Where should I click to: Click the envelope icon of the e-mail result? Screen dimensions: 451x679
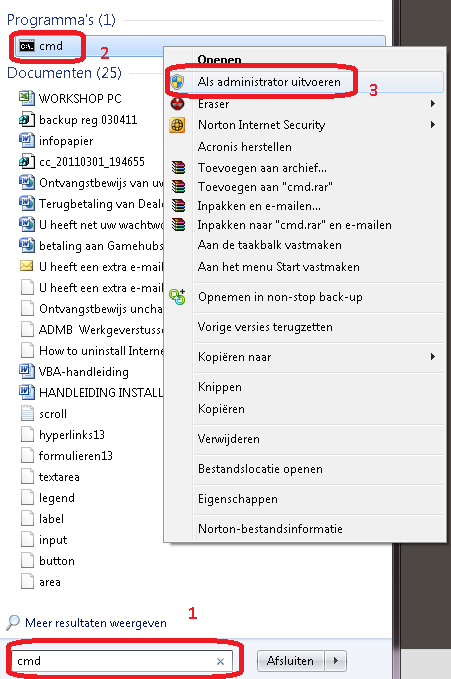pos(27,266)
